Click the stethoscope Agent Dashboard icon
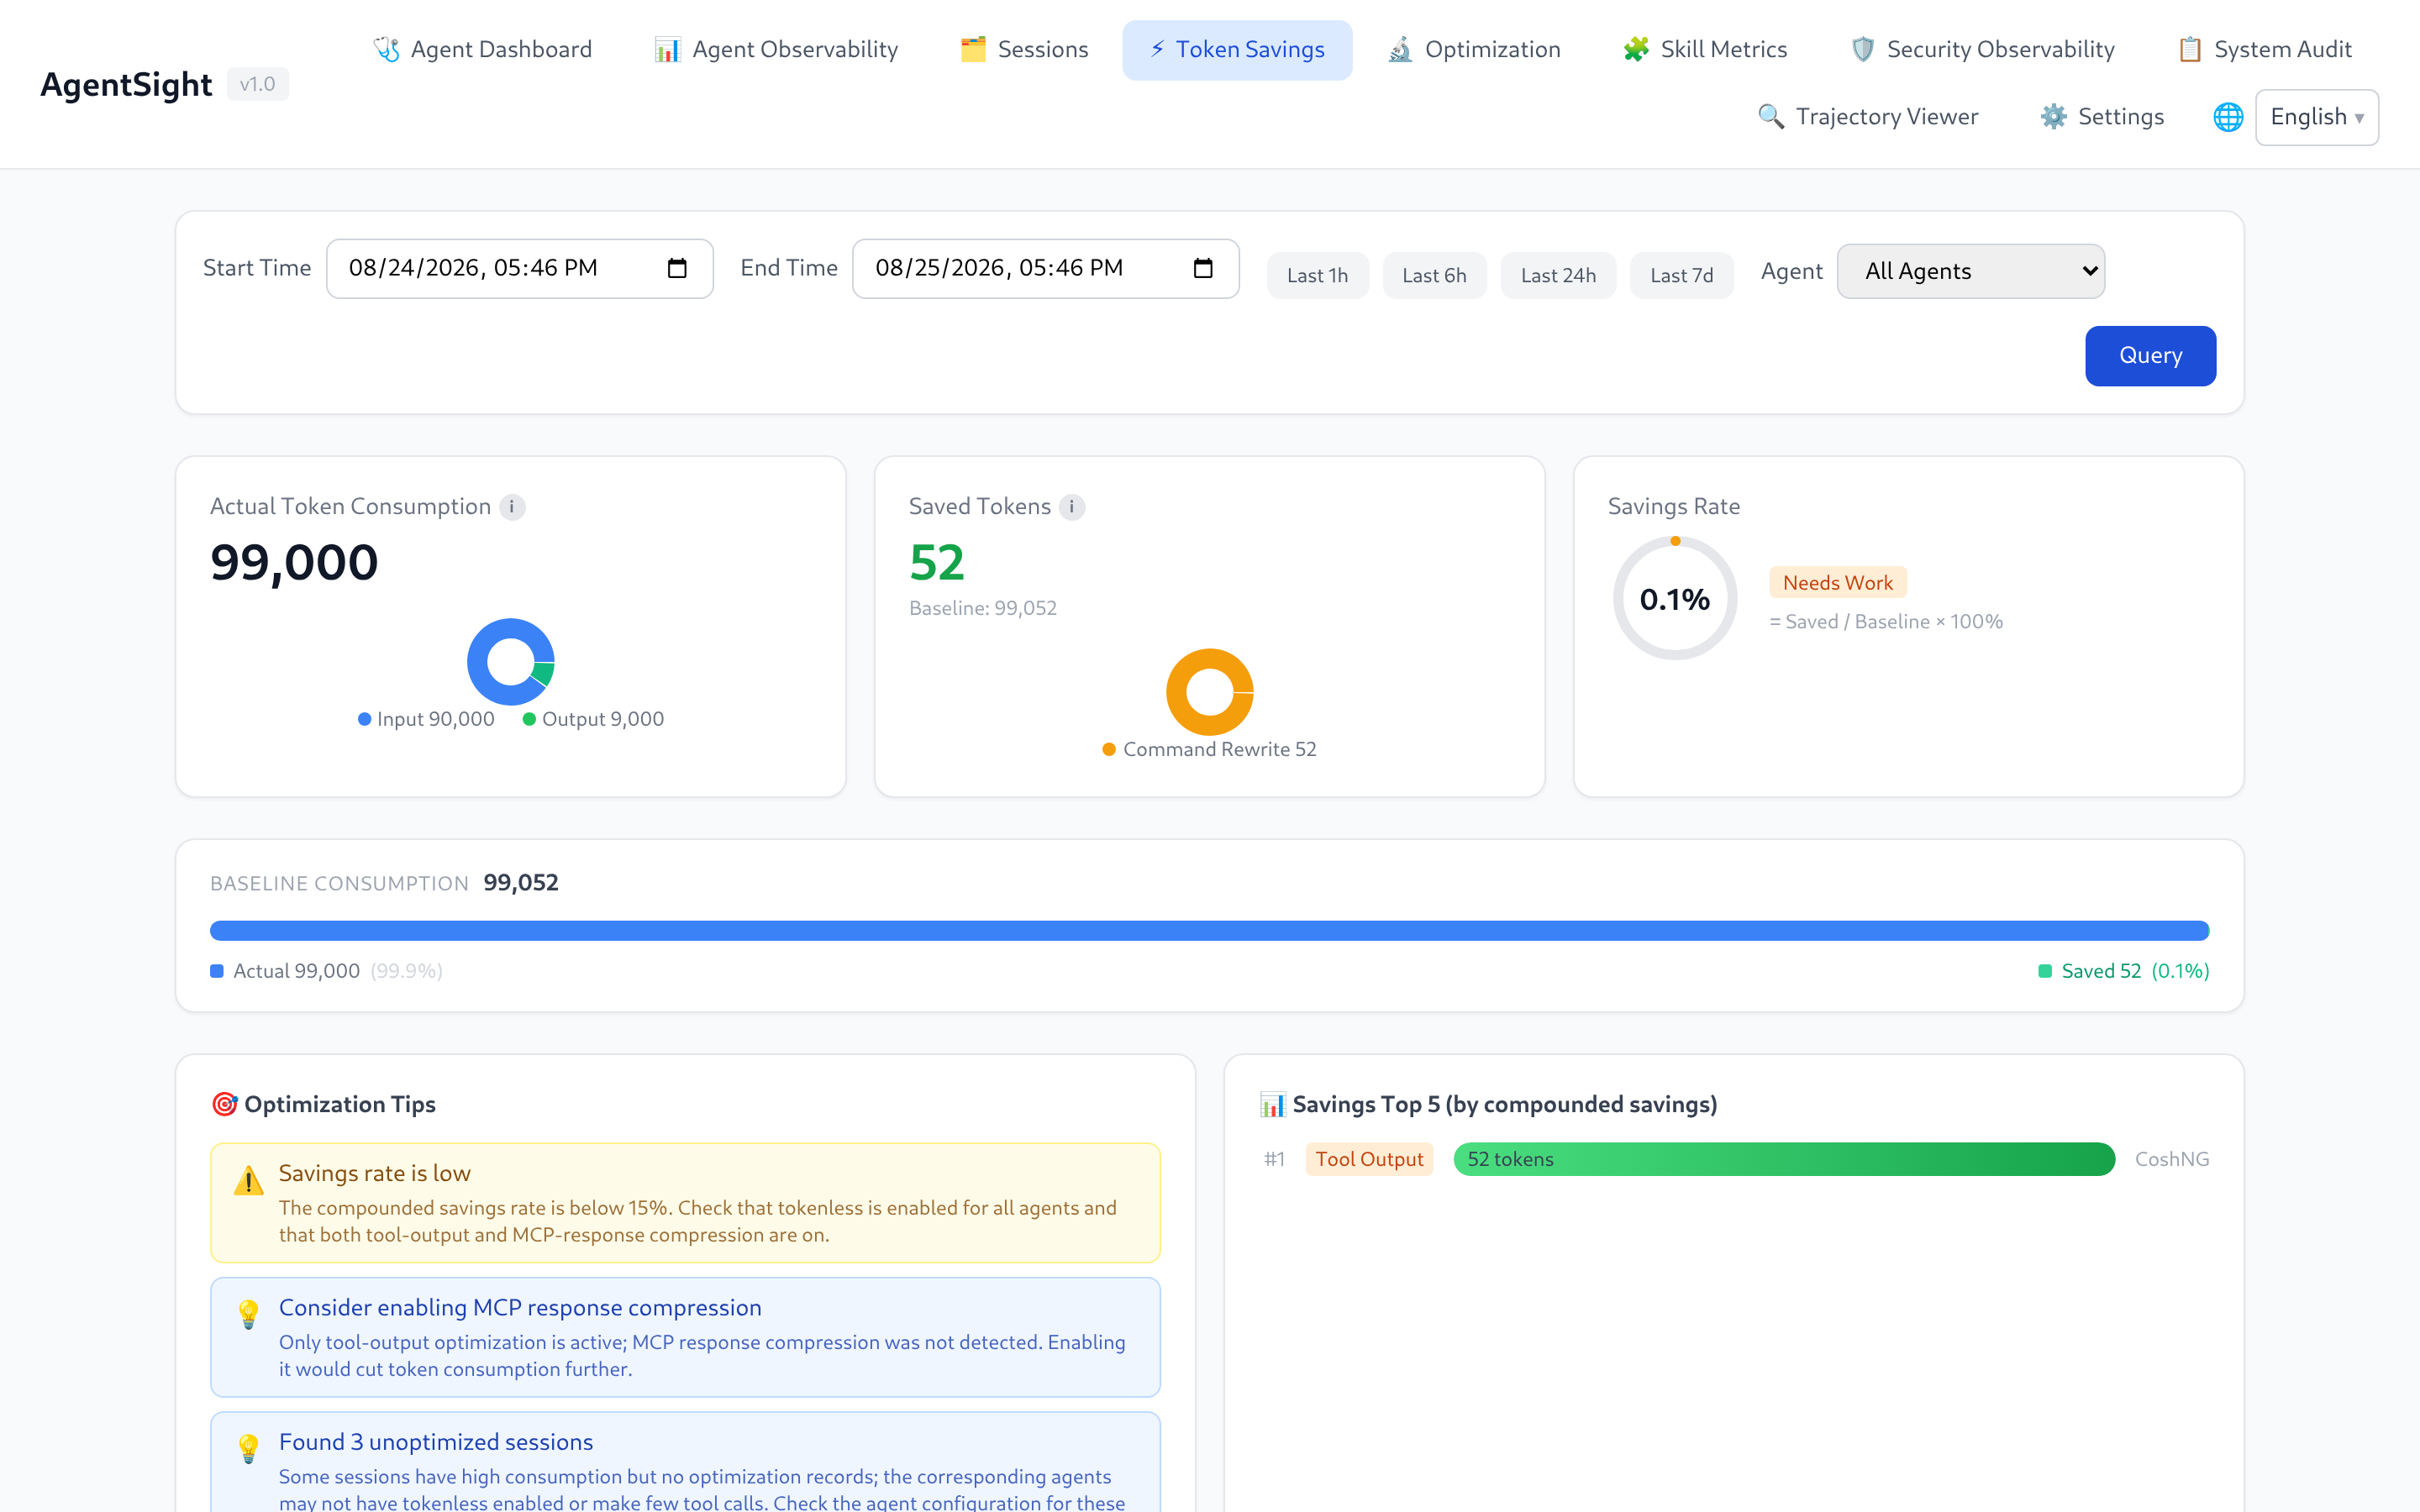 386,49
